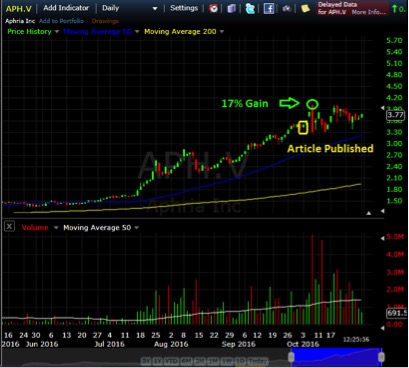Click the blue selected range in the navigator
Screen dimensions: 409x368
point(336,357)
